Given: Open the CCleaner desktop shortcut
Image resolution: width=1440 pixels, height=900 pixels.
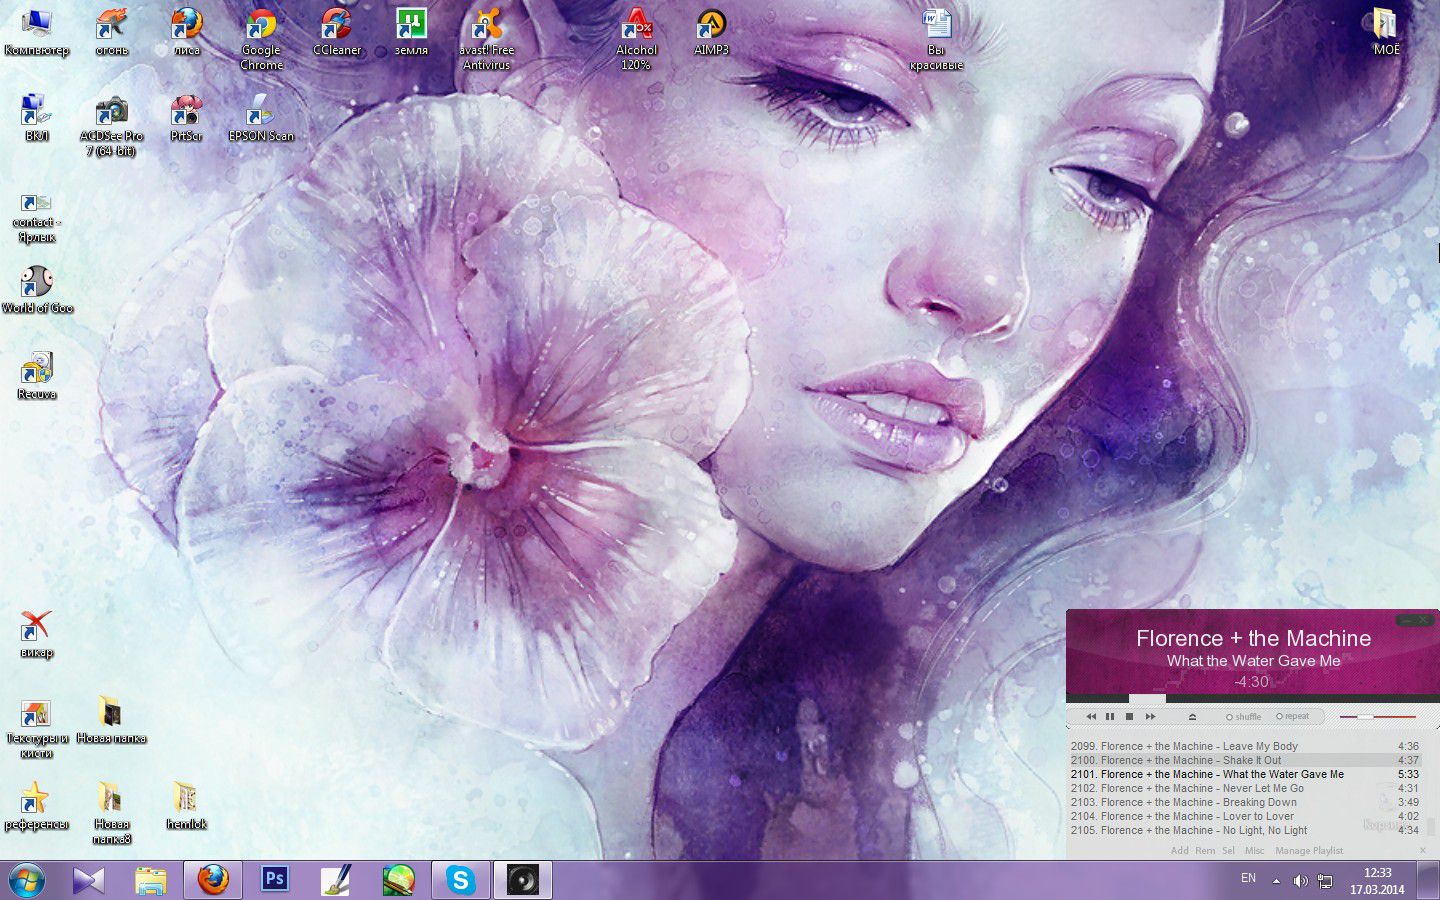Looking at the screenshot, I should pos(337,33).
